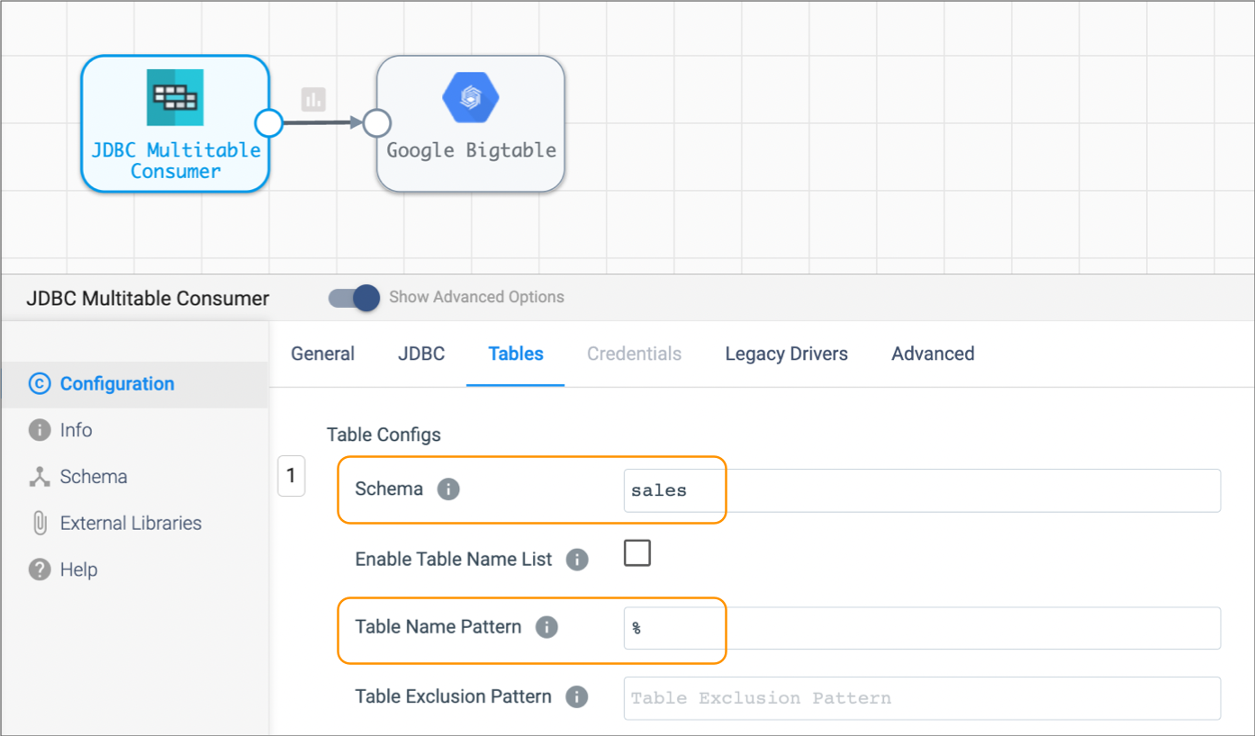Click the Show Advanced Options label text
Image resolution: width=1255 pixels, height=736 pixels.
[476, 297]
